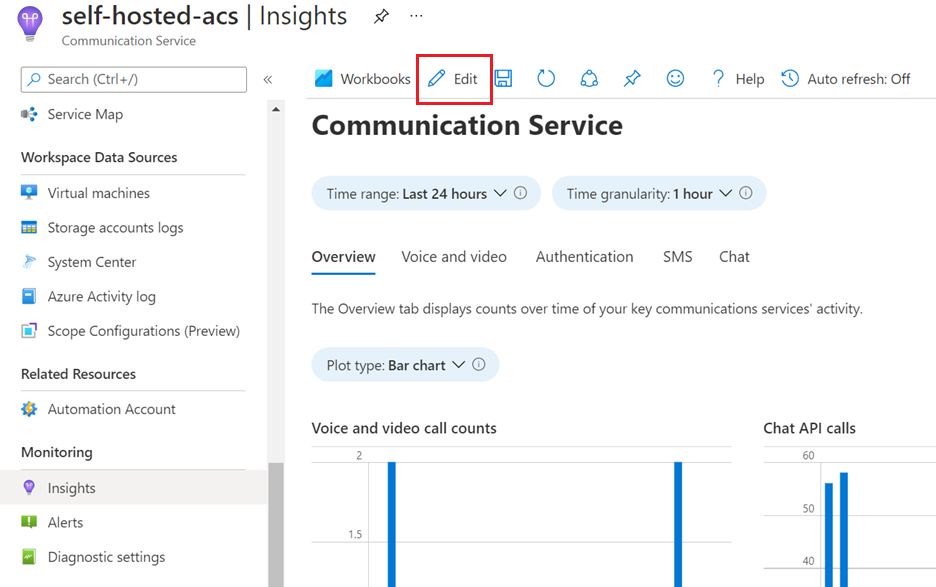This screenshot has width=936, height=587.
Task: Click the Automation Account icon
Action: [x=31, y=409]
